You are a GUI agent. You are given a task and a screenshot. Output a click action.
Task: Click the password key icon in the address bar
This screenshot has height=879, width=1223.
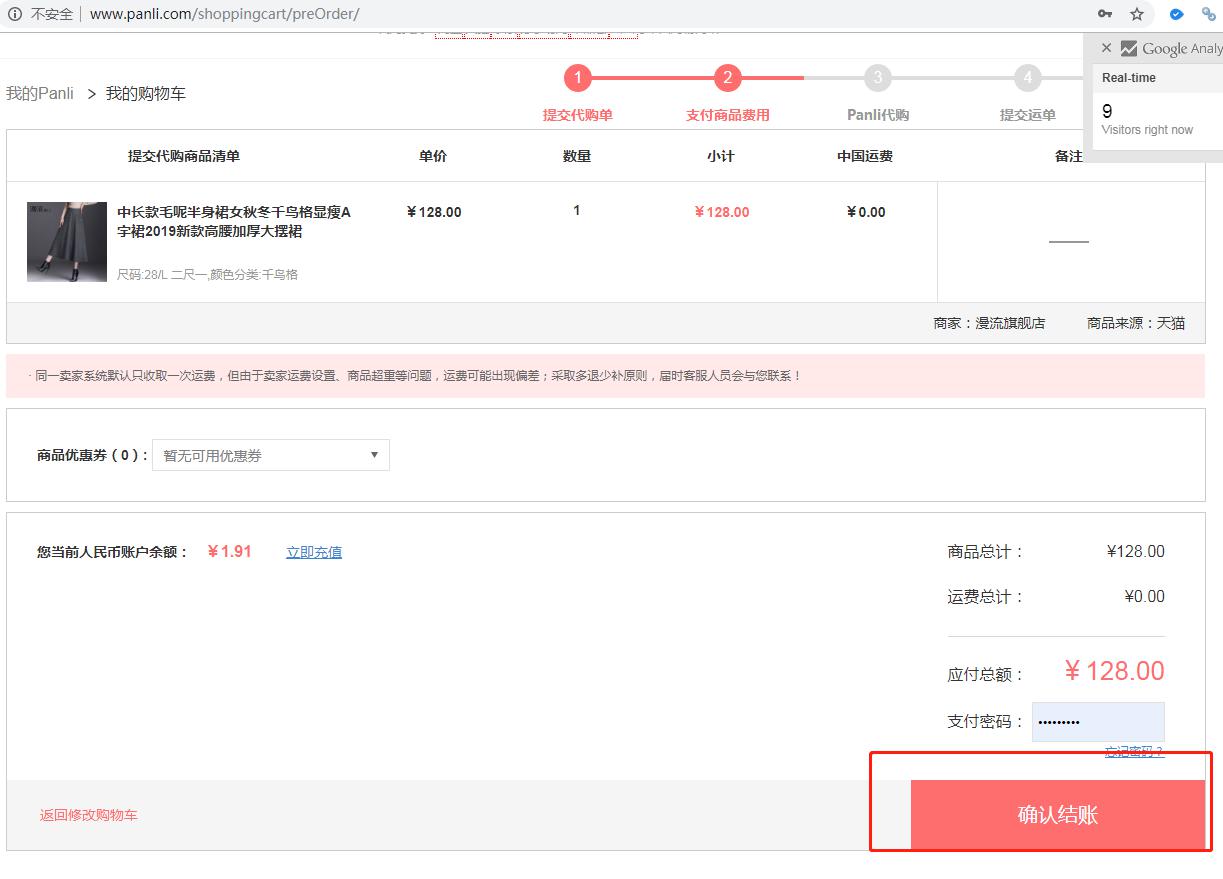pyautogui.click(x=1103, y=14)
